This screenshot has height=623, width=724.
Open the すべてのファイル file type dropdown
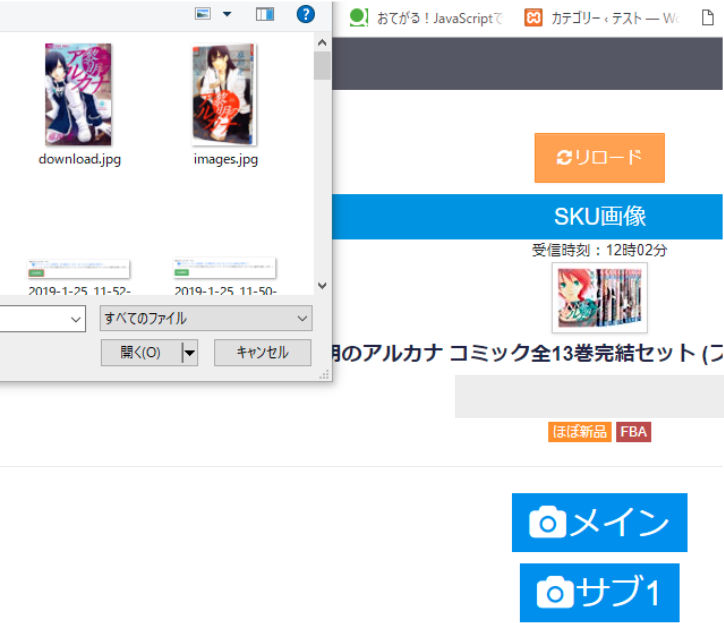pyautogui.click(x=206, y=318)
